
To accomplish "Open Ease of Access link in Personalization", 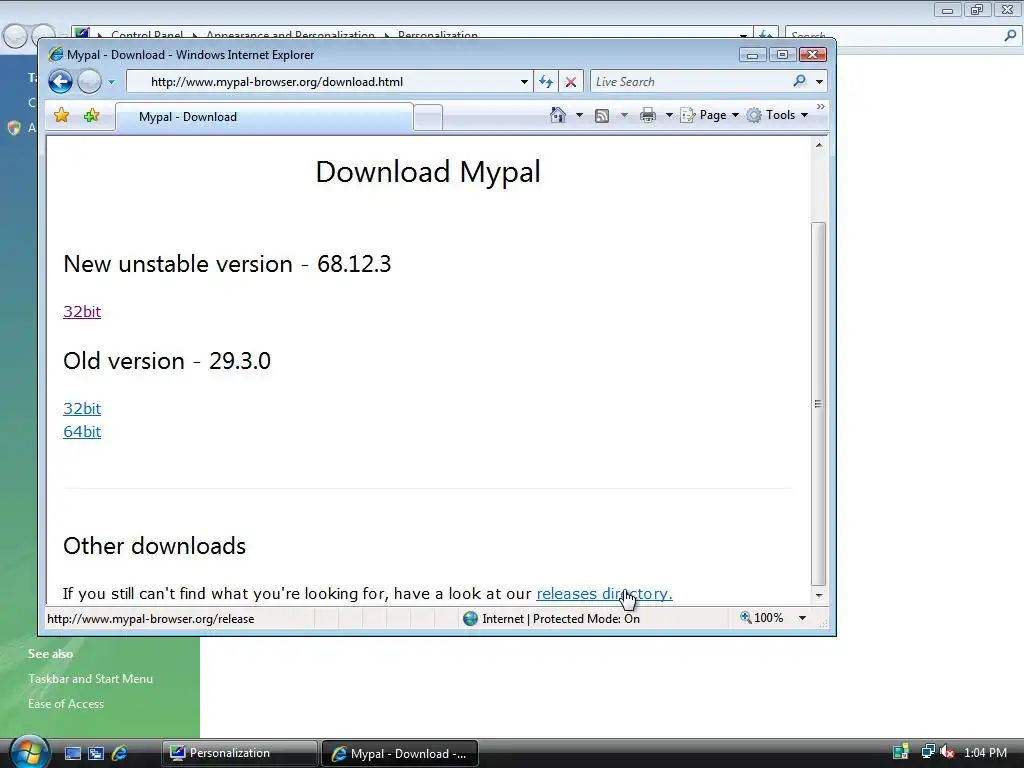I will tap(66, 704).
